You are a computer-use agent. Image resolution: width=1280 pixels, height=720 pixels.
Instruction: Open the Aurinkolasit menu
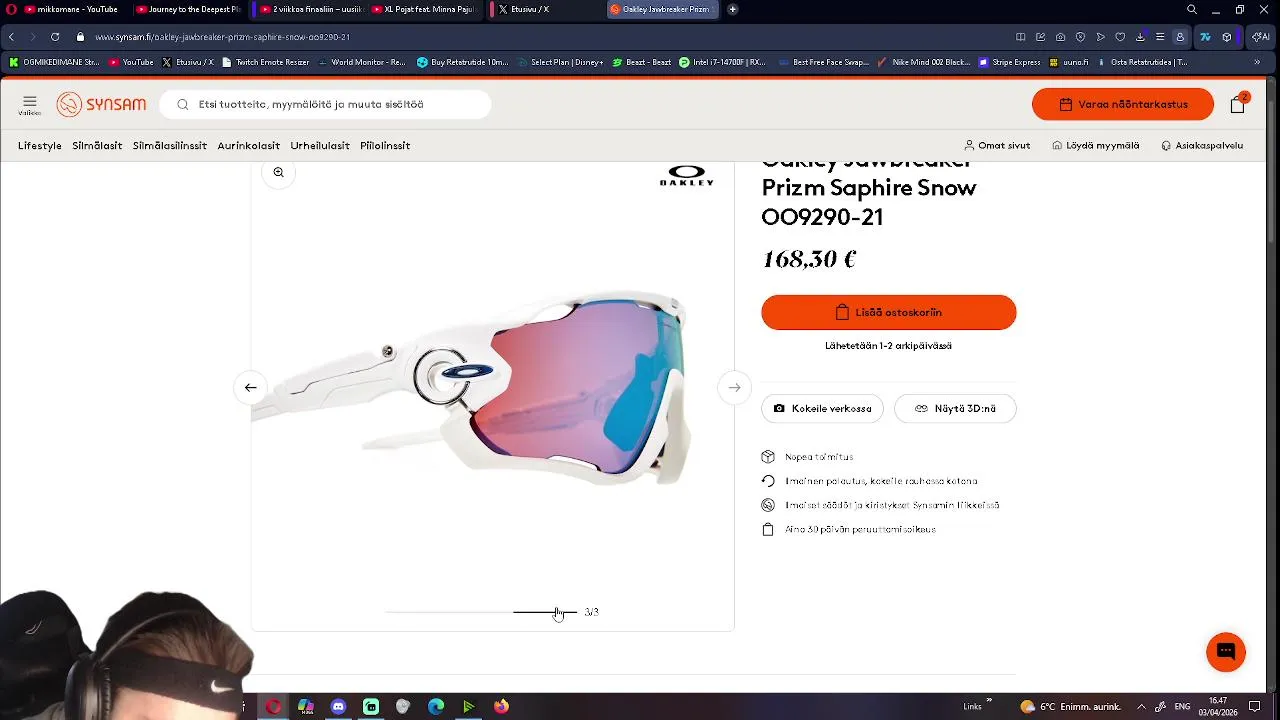tap(248, 145)
